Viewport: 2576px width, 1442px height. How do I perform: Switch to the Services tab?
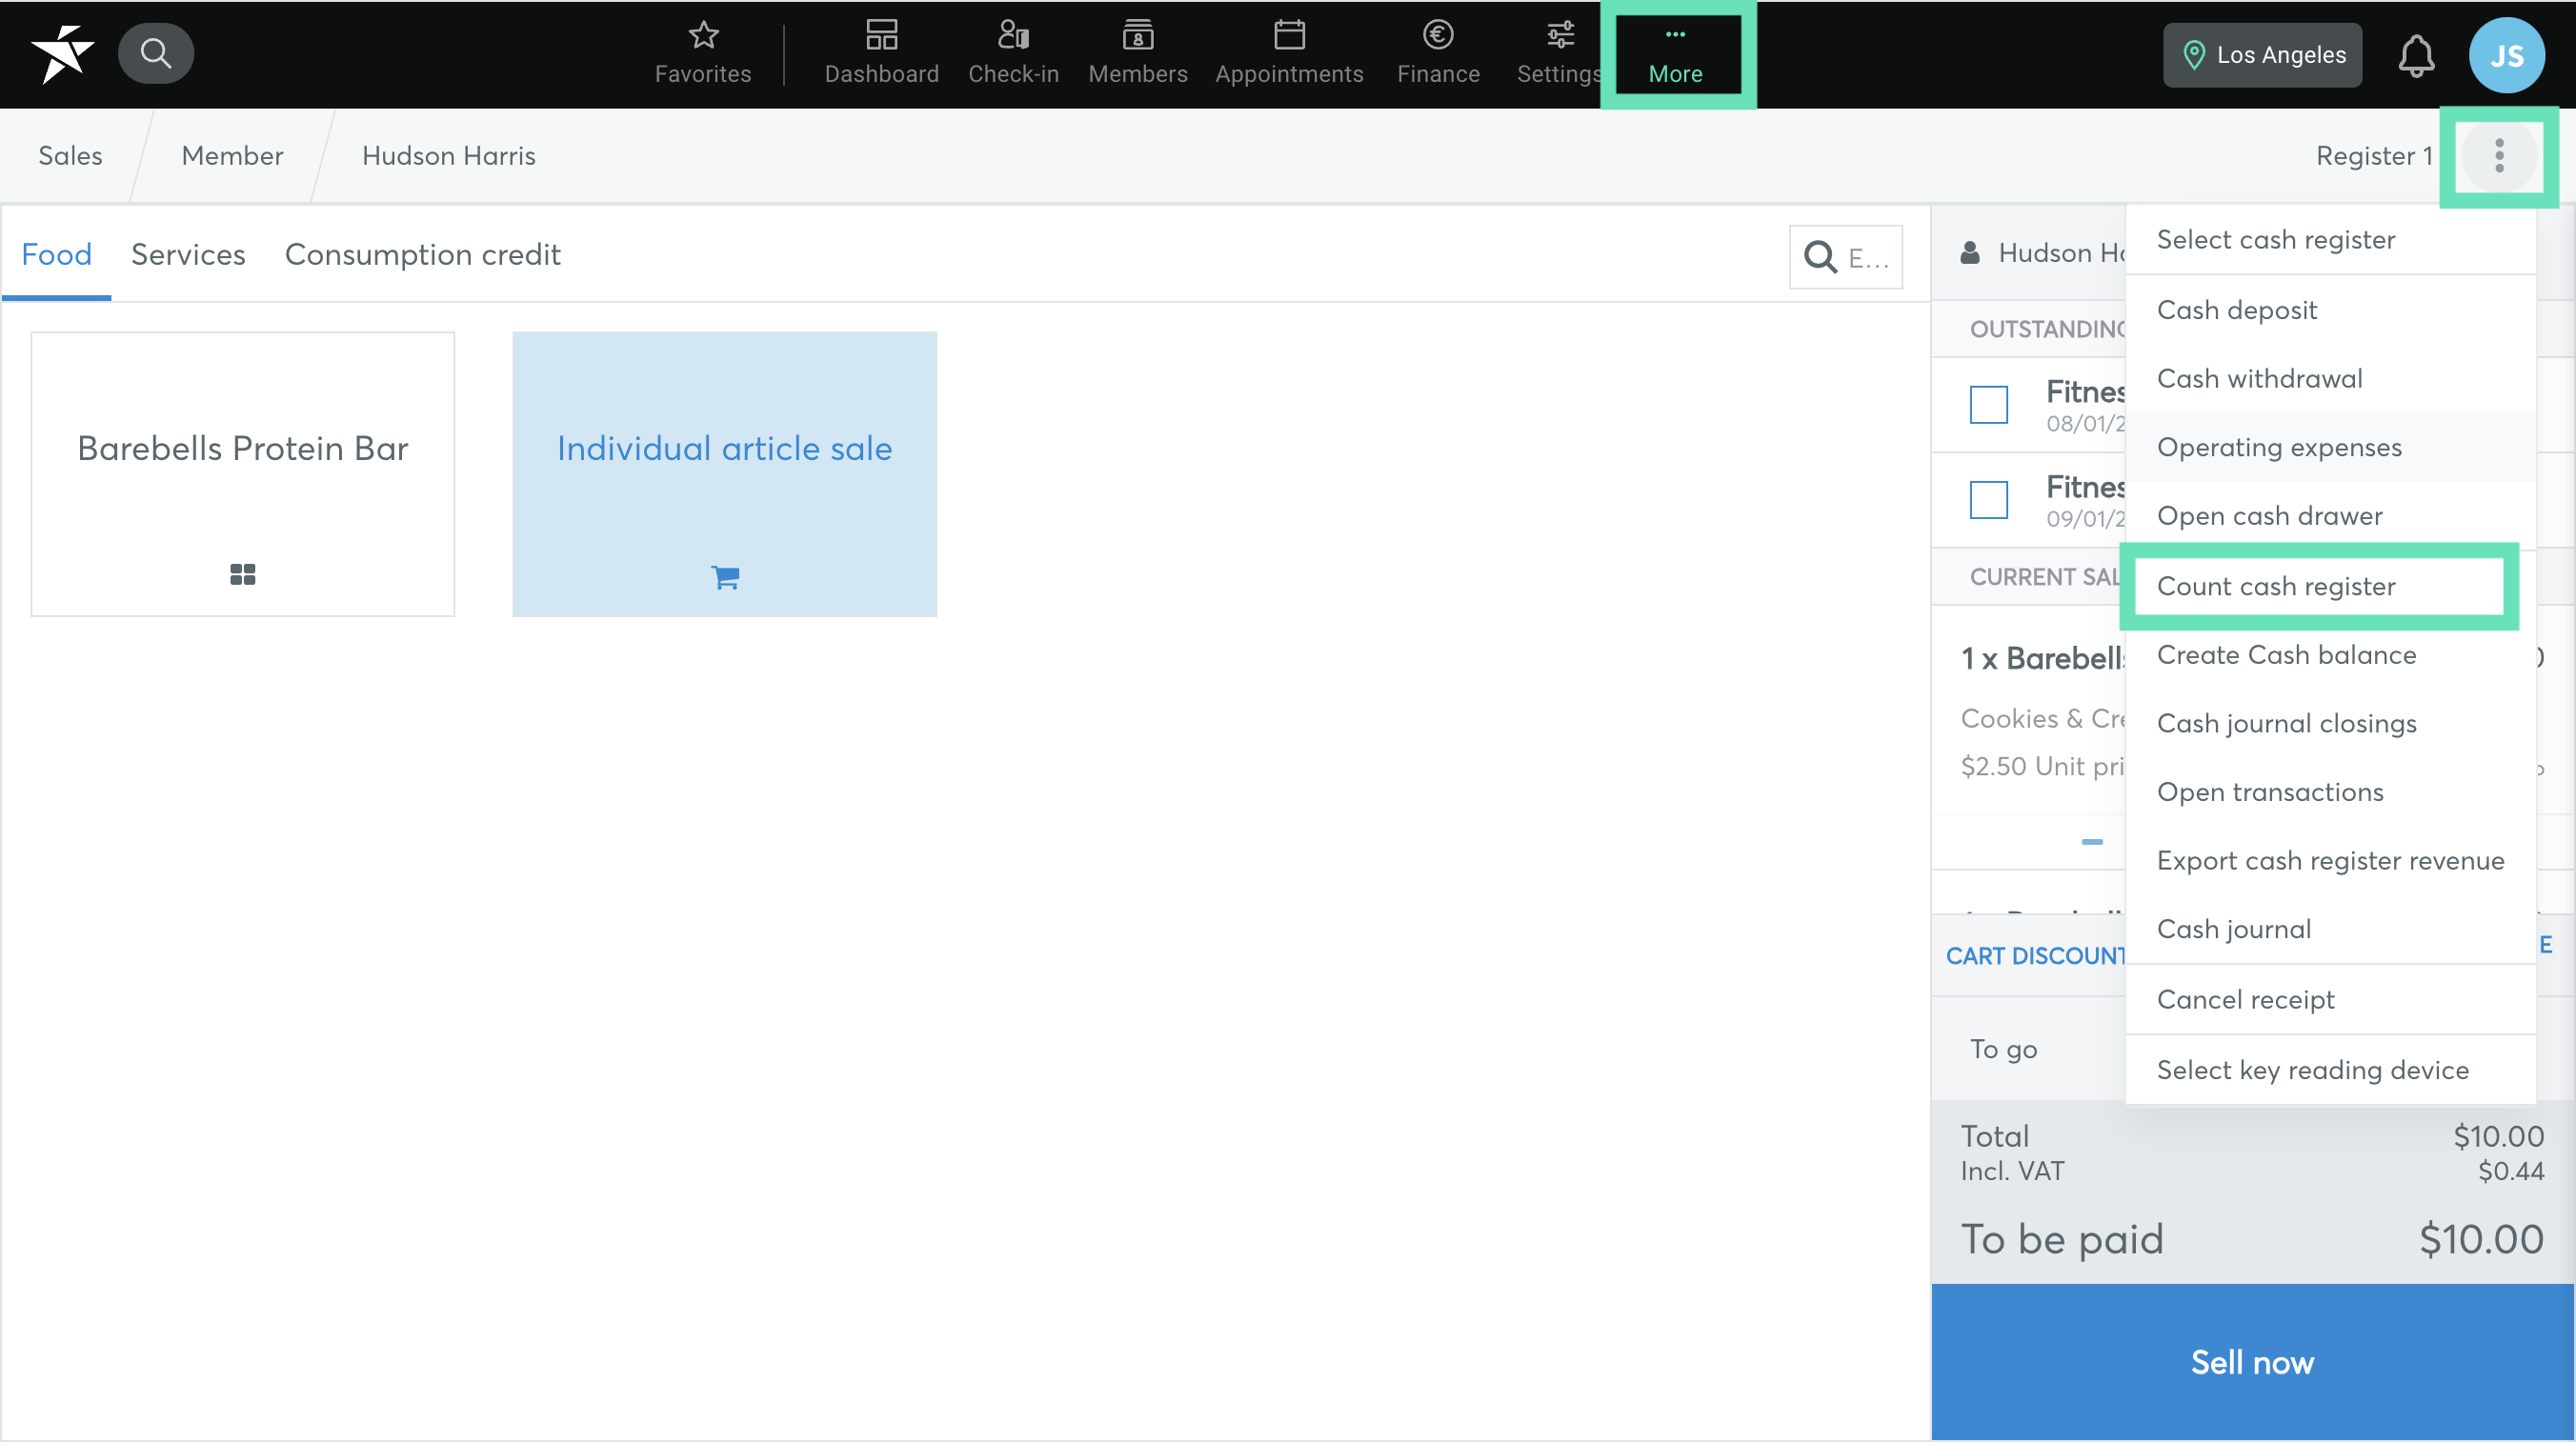[188, 254]
